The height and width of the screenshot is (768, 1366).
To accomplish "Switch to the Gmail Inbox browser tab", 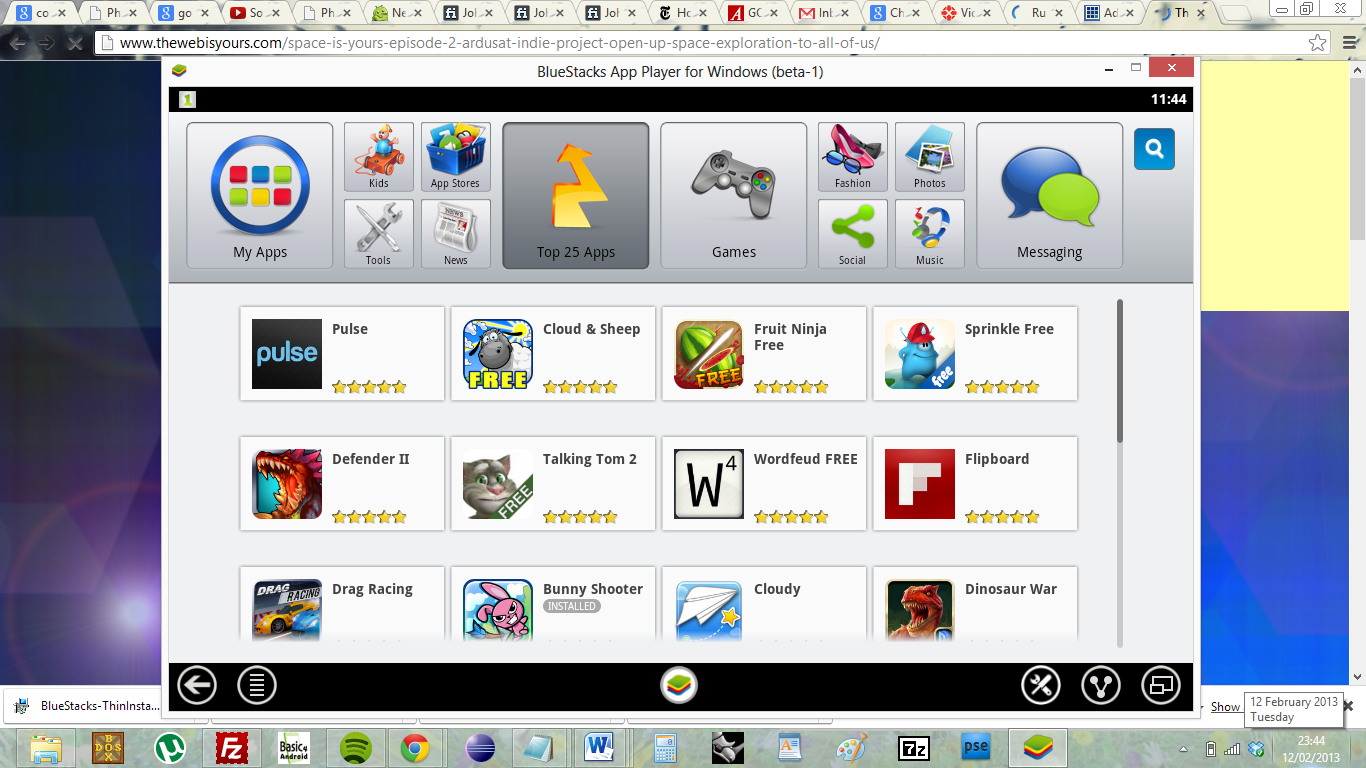I will (820, 14).
